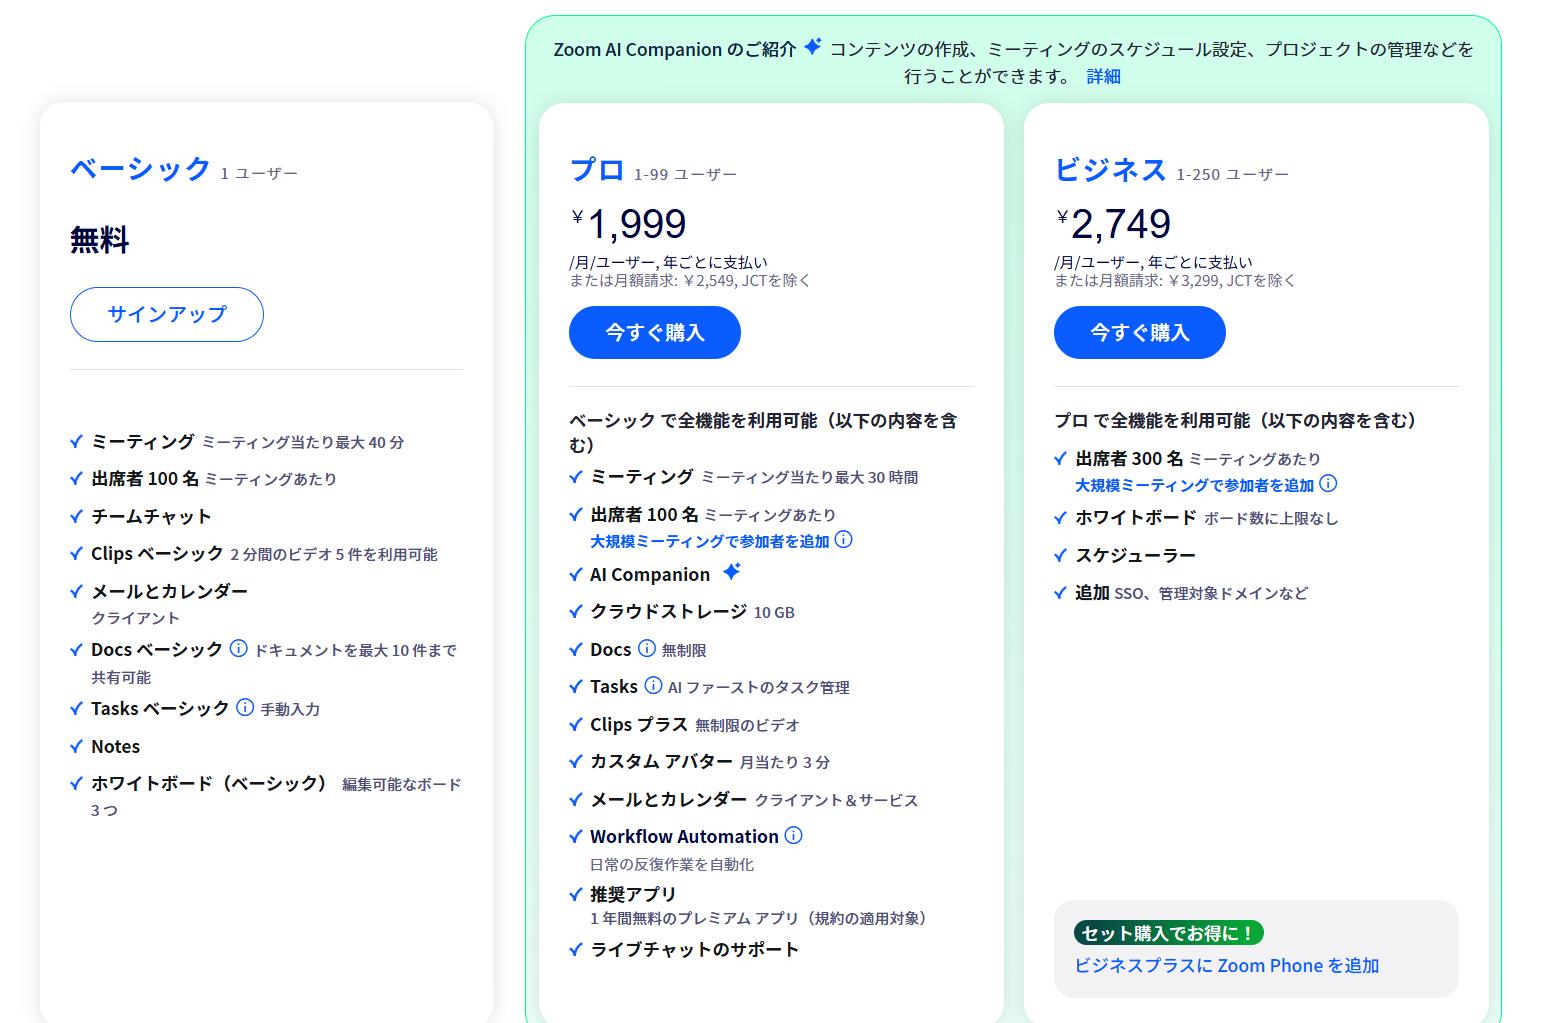1543x1023 pixels.
Task: Click 1-250 ユーザー label
Action: tap(1232, 174)
